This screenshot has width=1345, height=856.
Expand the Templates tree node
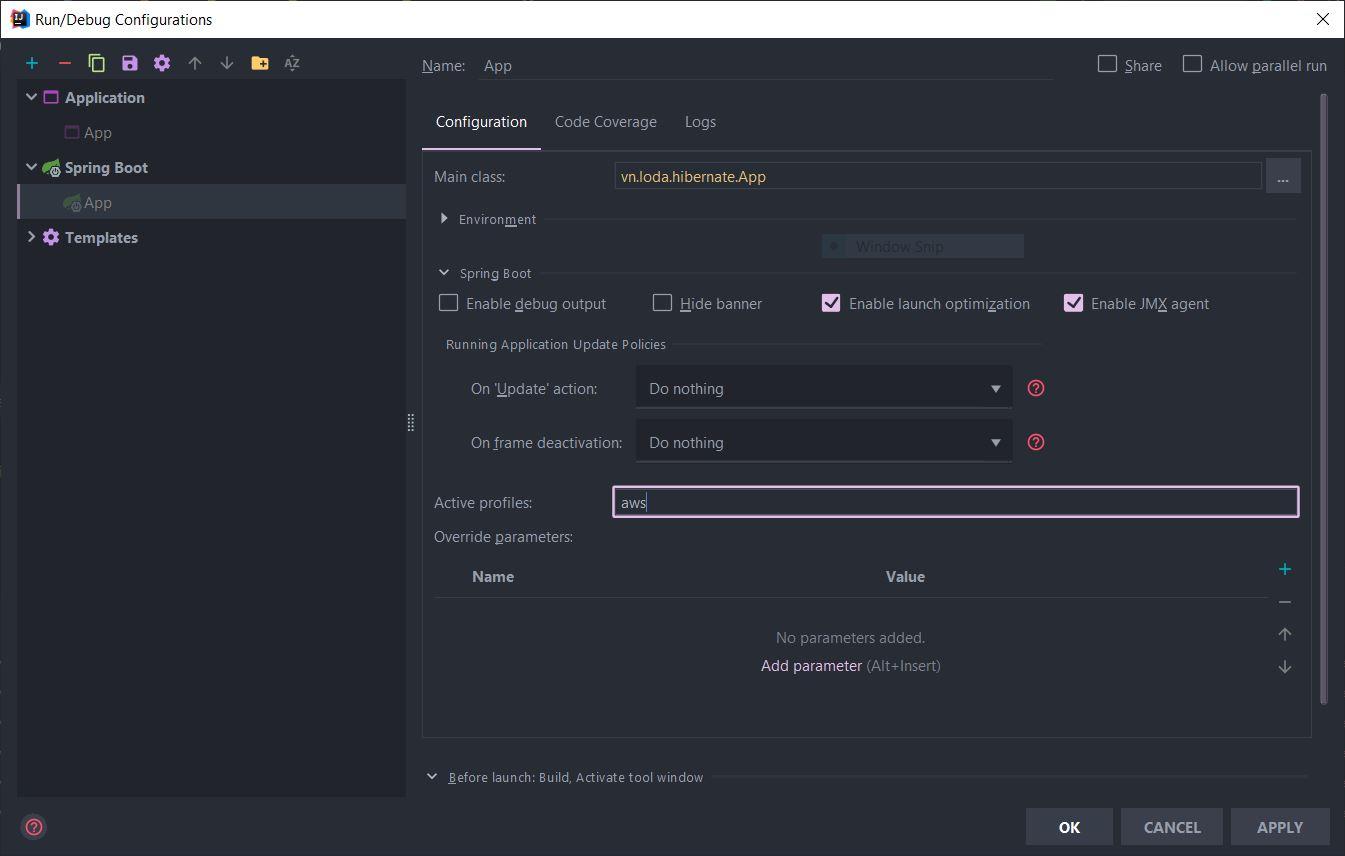coord(31,237)
